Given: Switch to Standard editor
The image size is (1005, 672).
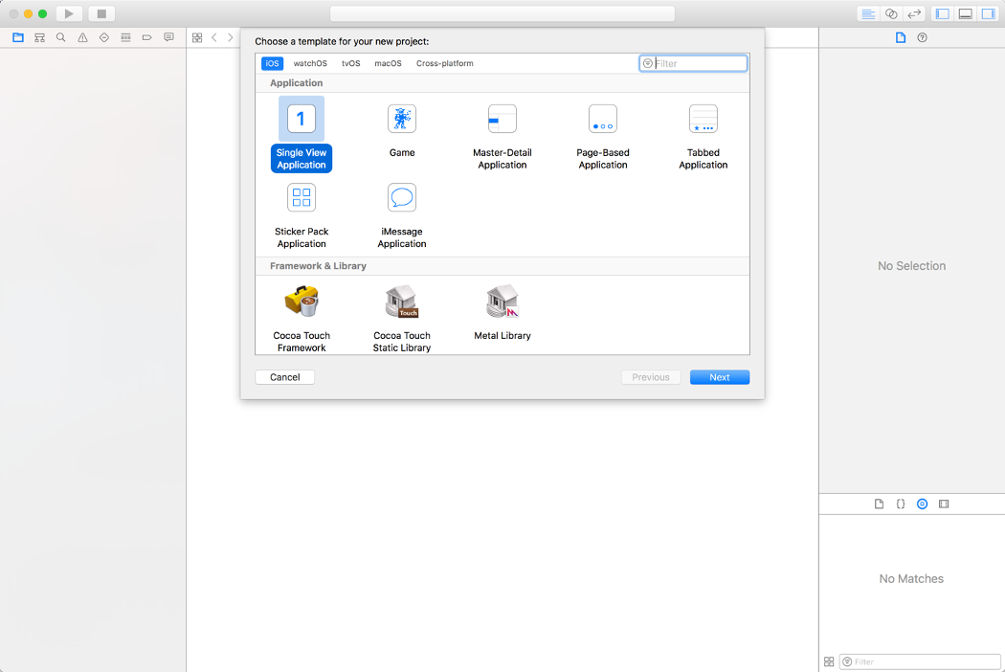Looking at the screenshot, I should pos(868,13).
